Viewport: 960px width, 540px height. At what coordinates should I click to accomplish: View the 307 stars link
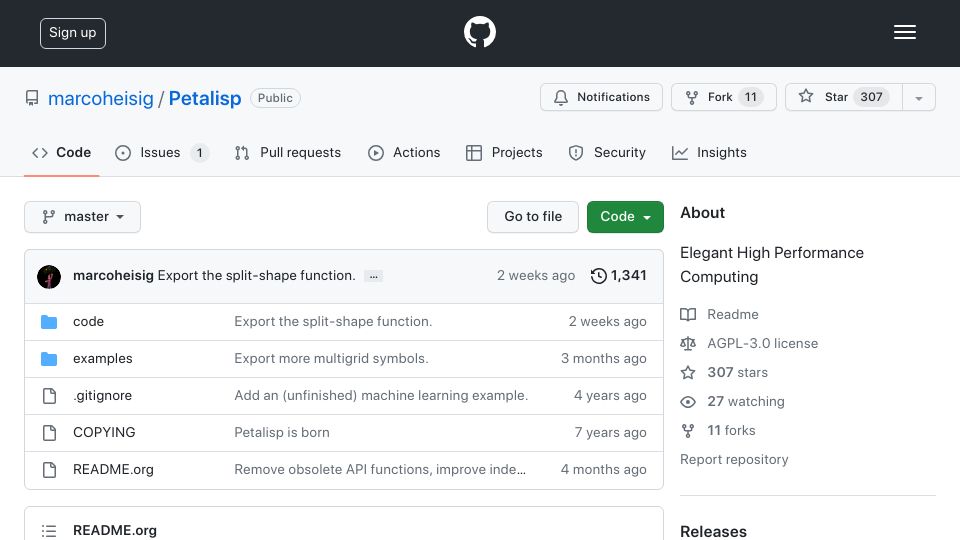737,372
